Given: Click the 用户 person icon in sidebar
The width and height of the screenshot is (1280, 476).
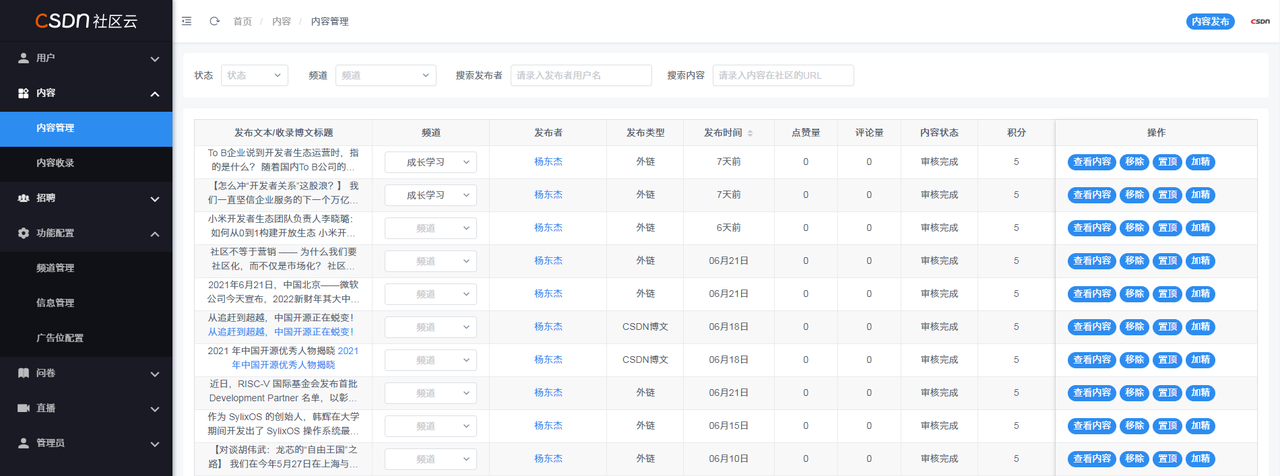Looking at the screenshot, I should pos(24,58).
